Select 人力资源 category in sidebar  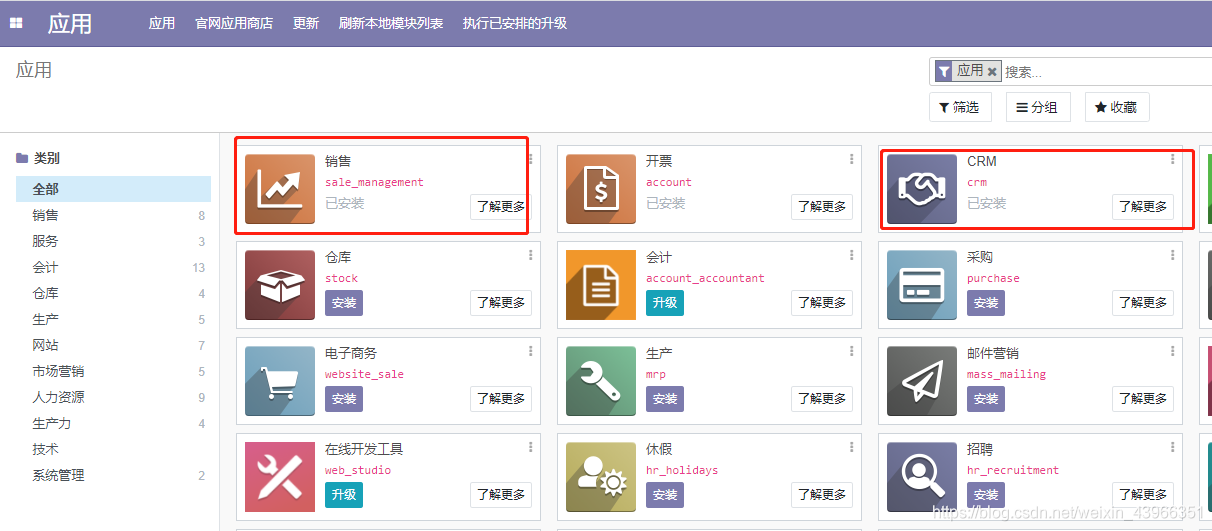tap(113, 397)
